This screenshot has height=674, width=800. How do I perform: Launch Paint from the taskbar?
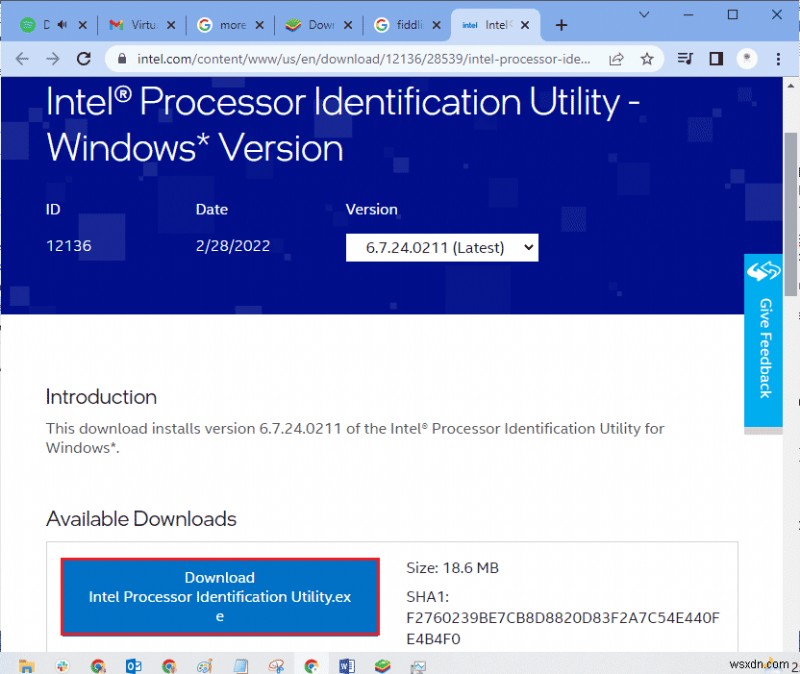(205, 666)
